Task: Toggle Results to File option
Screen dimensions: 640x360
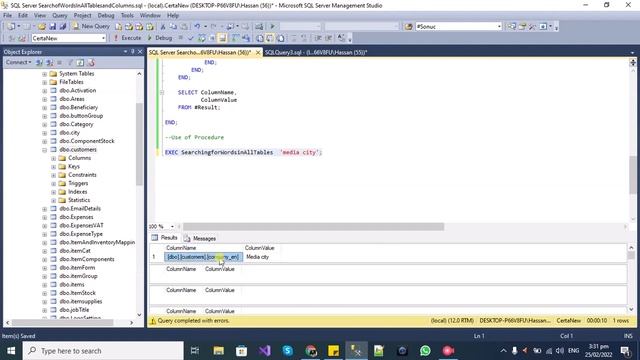Action: (280, 38)
